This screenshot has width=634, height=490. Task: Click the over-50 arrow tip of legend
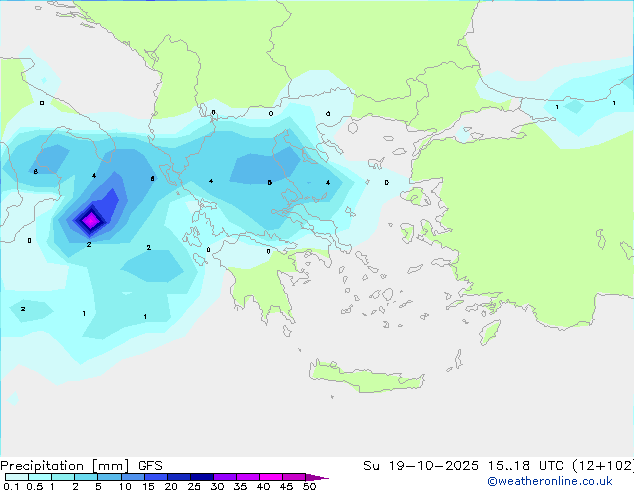point(317,477)
